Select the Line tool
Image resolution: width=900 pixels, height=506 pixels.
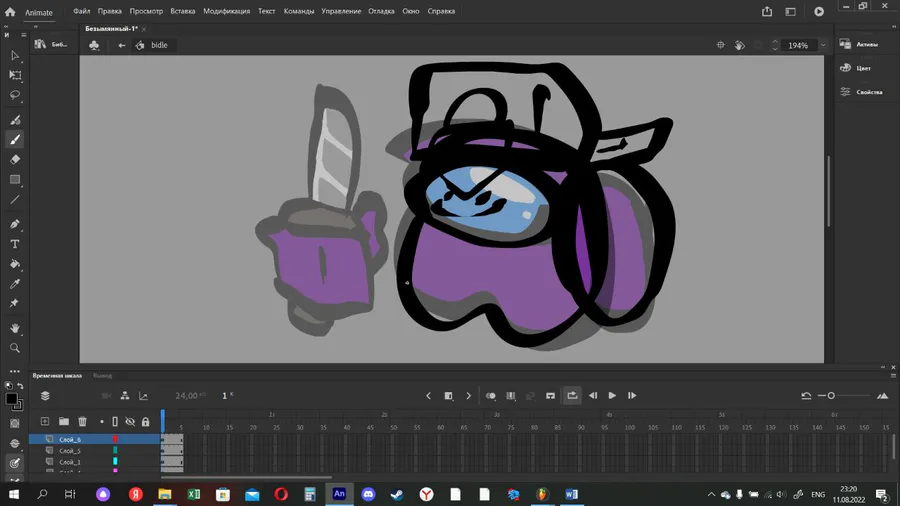[x=15, y=200]
